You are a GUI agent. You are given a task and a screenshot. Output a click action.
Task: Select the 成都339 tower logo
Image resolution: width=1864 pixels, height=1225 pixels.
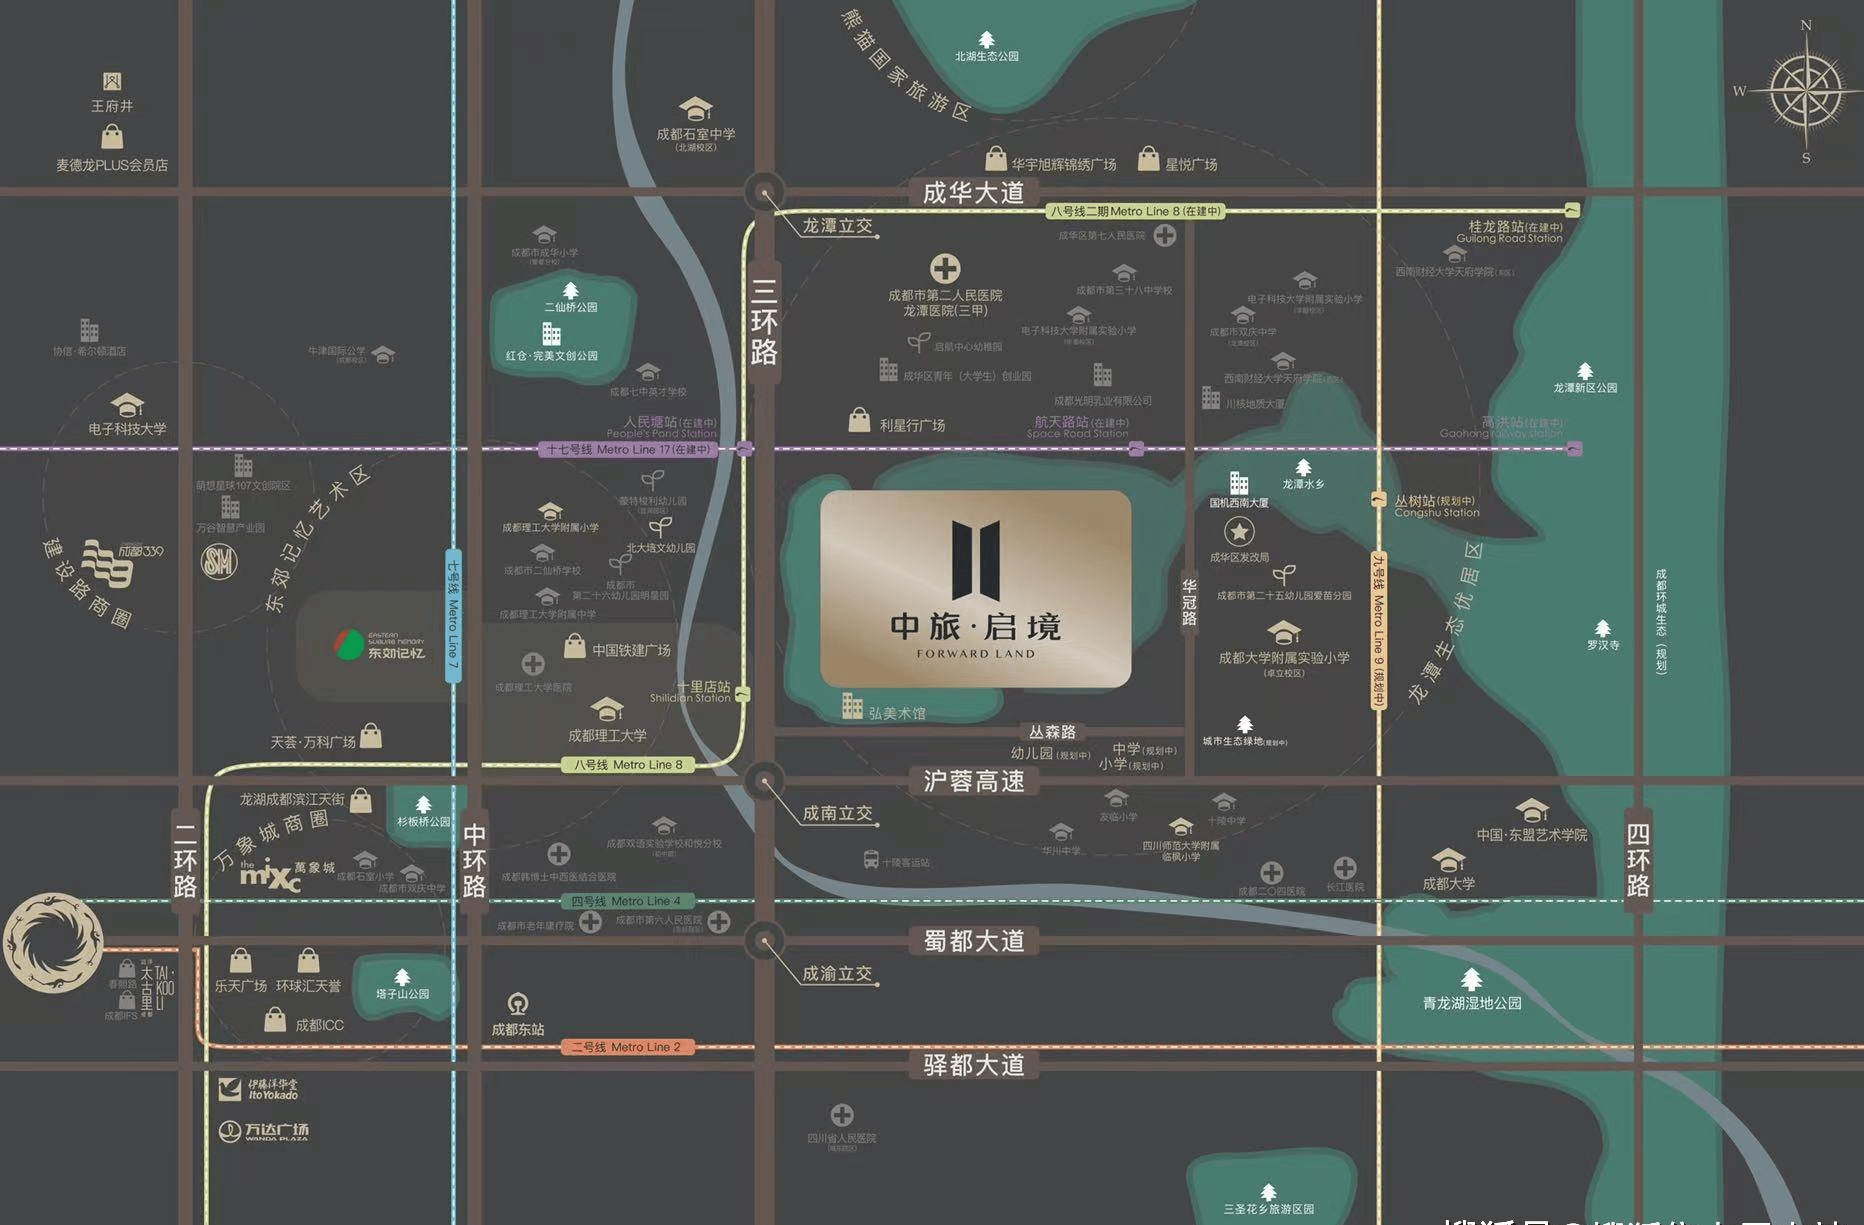tap(121, 563)
